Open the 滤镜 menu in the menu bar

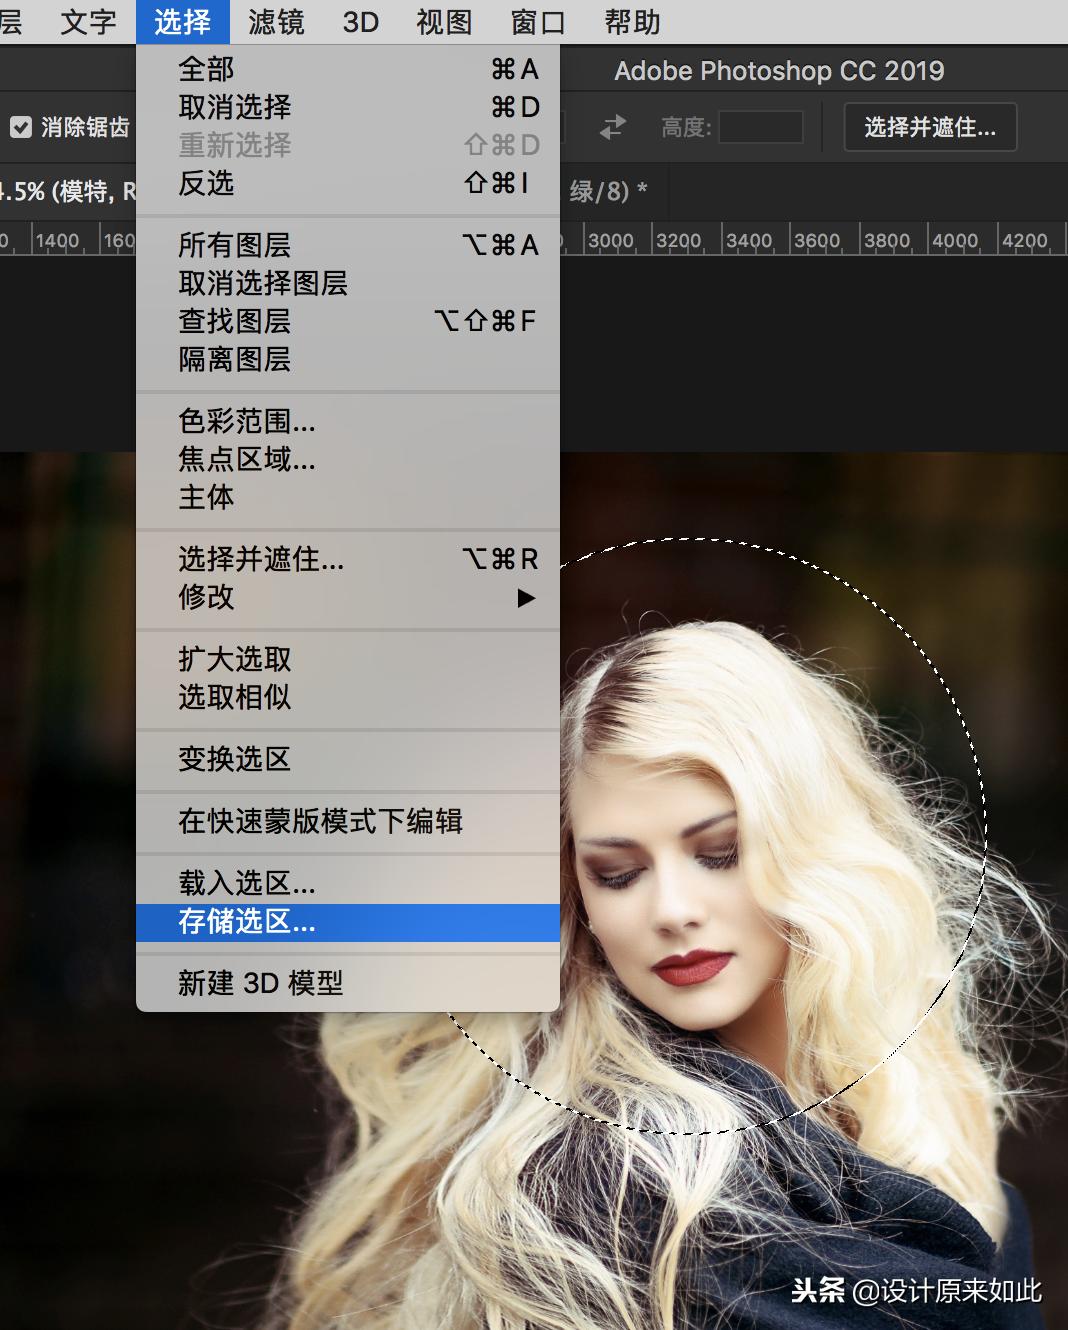277,22
